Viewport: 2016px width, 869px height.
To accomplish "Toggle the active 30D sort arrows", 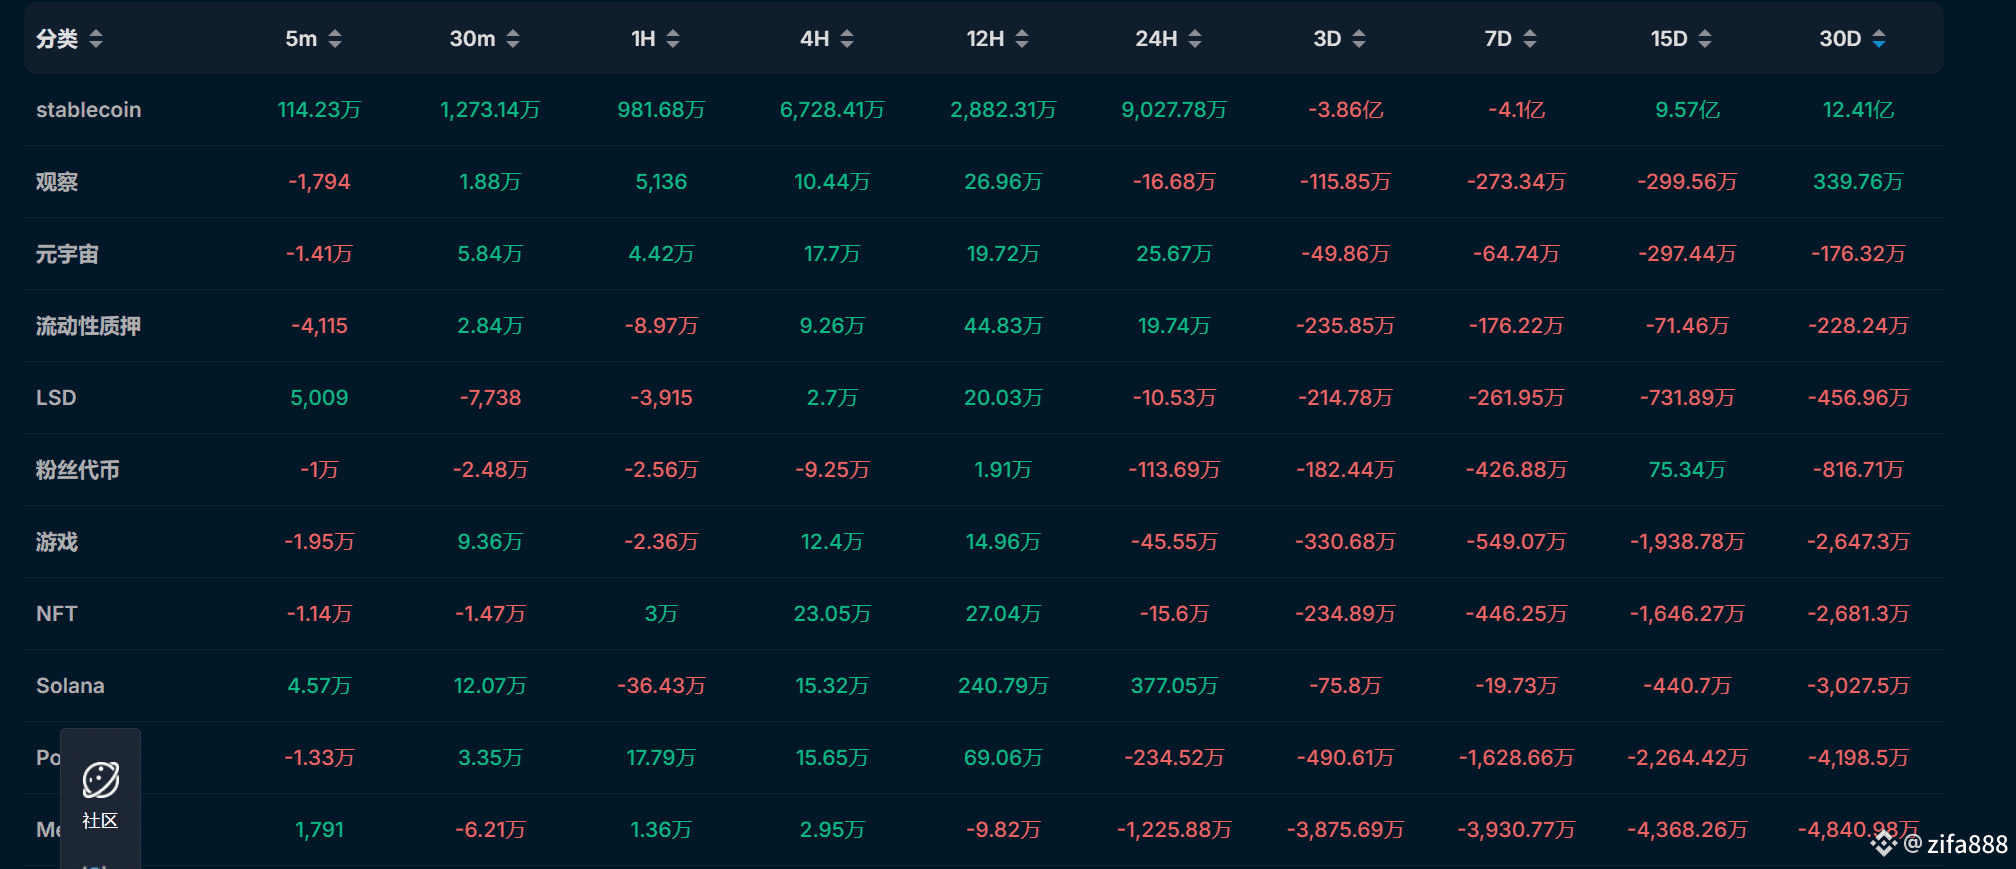I will [1879, 39].
